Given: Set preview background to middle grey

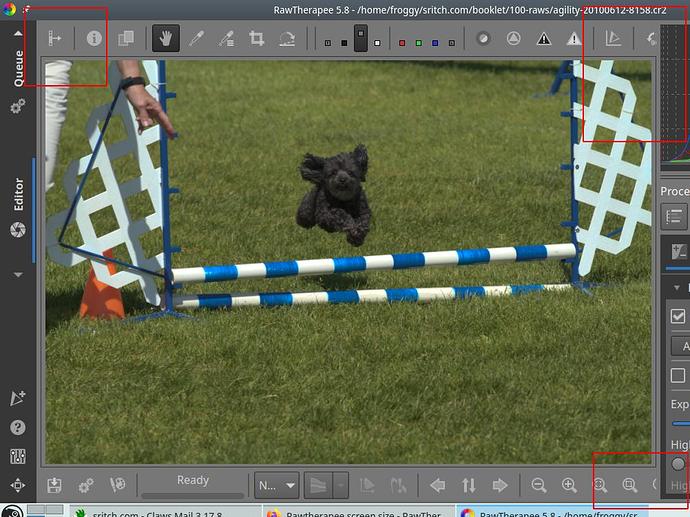Looking at the screenshot, I should pyautogui.click(x=360, y=38).
